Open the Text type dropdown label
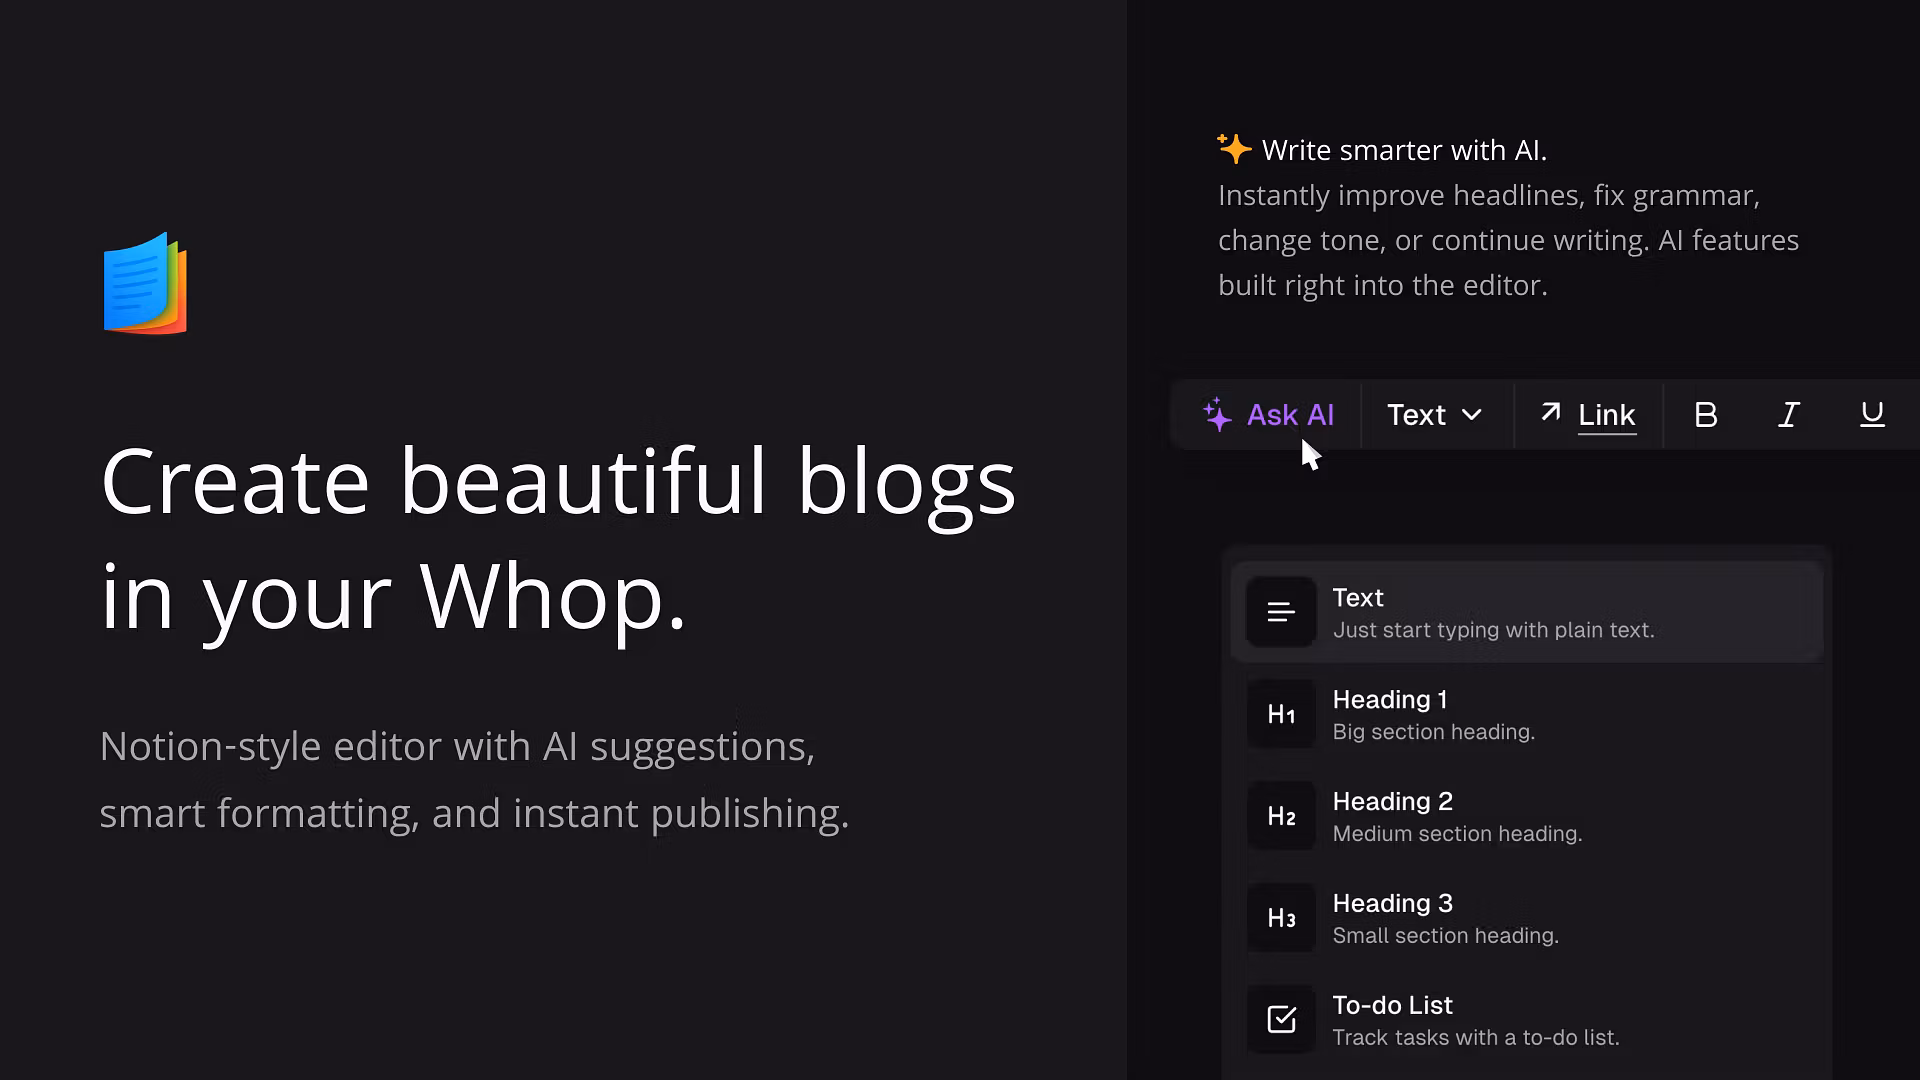The image size is (1920, 1080). (x=1416, y=415)
